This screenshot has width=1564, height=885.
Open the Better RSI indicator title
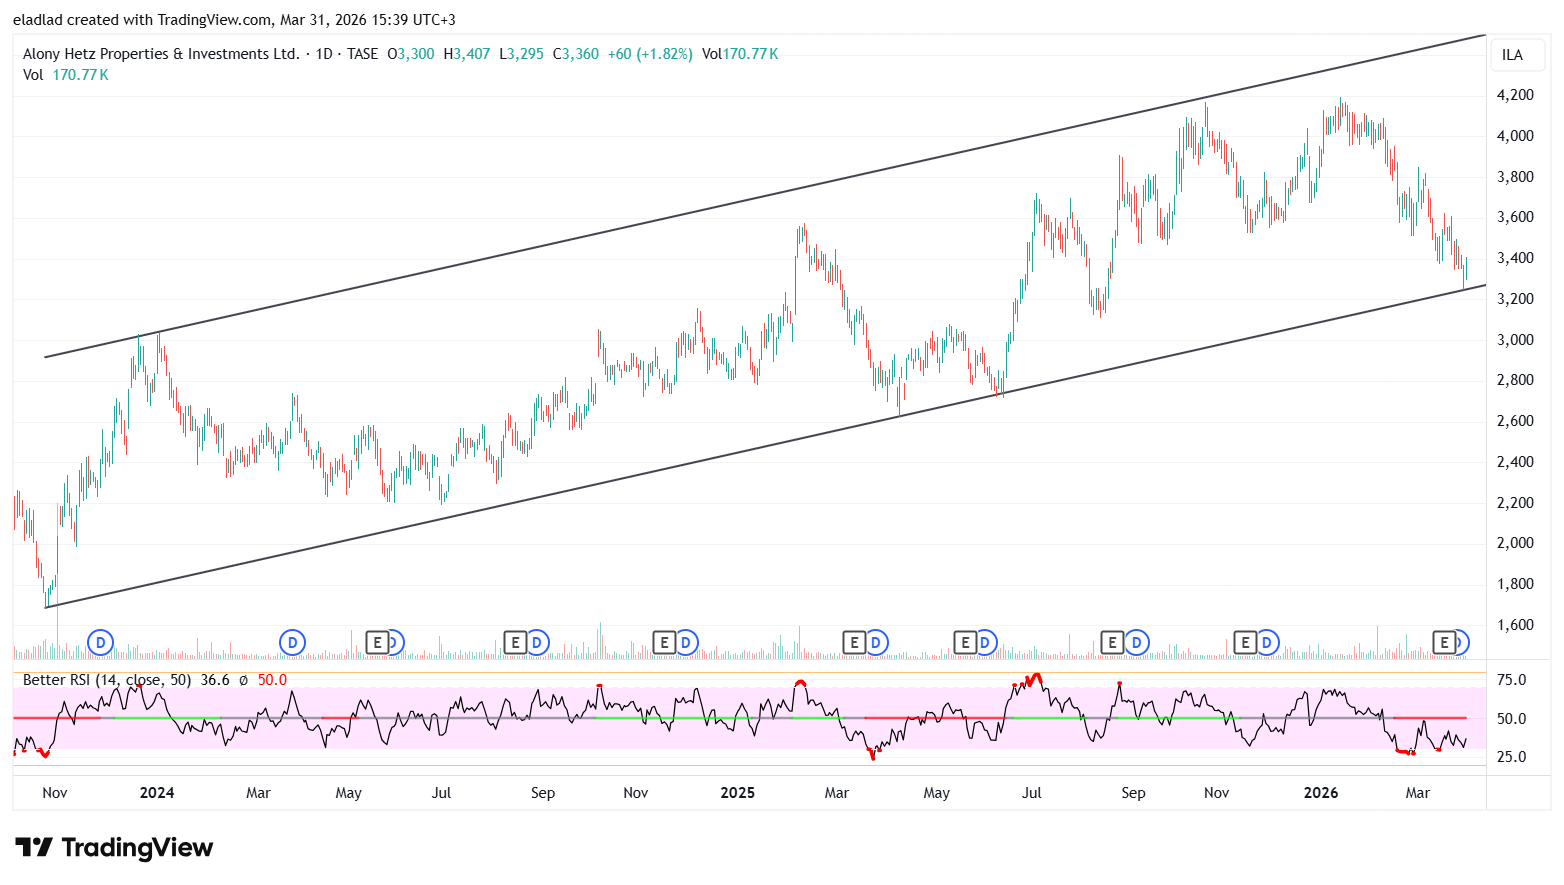(x=107, y=680)
